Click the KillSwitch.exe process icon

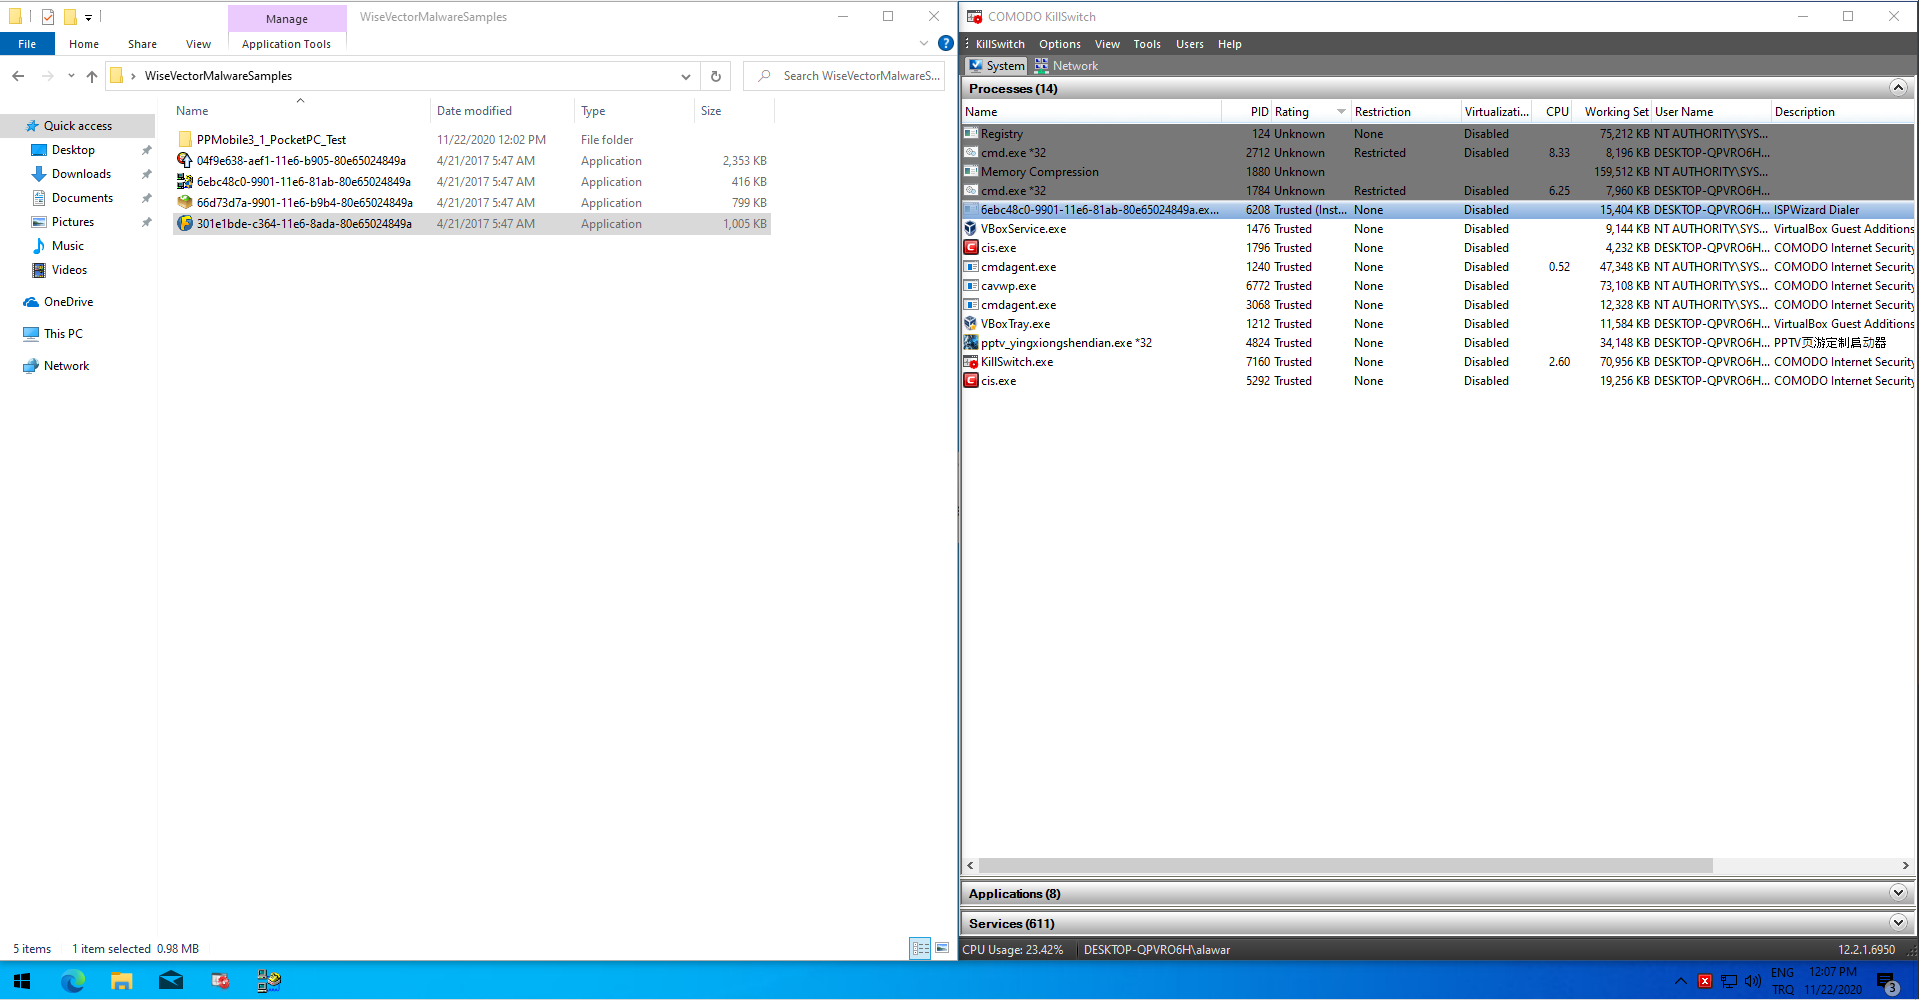point(970,362)
